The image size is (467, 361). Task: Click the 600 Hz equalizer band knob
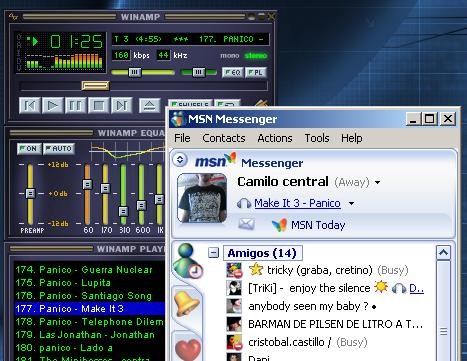pyautogui.click(x=141, y=205)
